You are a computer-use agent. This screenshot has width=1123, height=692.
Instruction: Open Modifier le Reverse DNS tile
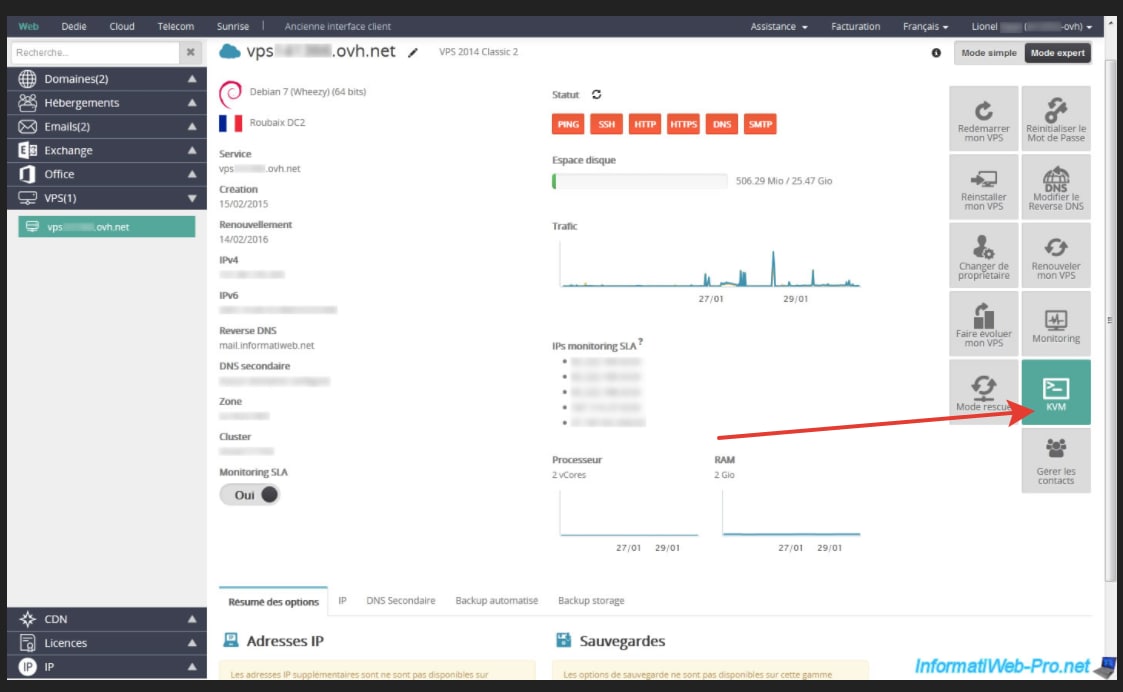(x=1056, y=186)
